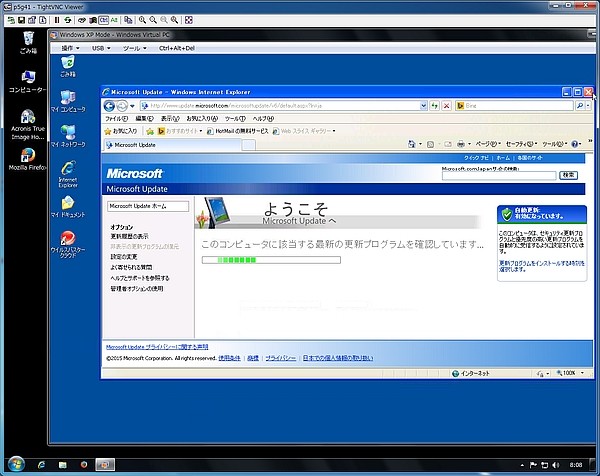Click the IE refresh icon
This screenshot has width=600, height=476.
pos(434,106)
